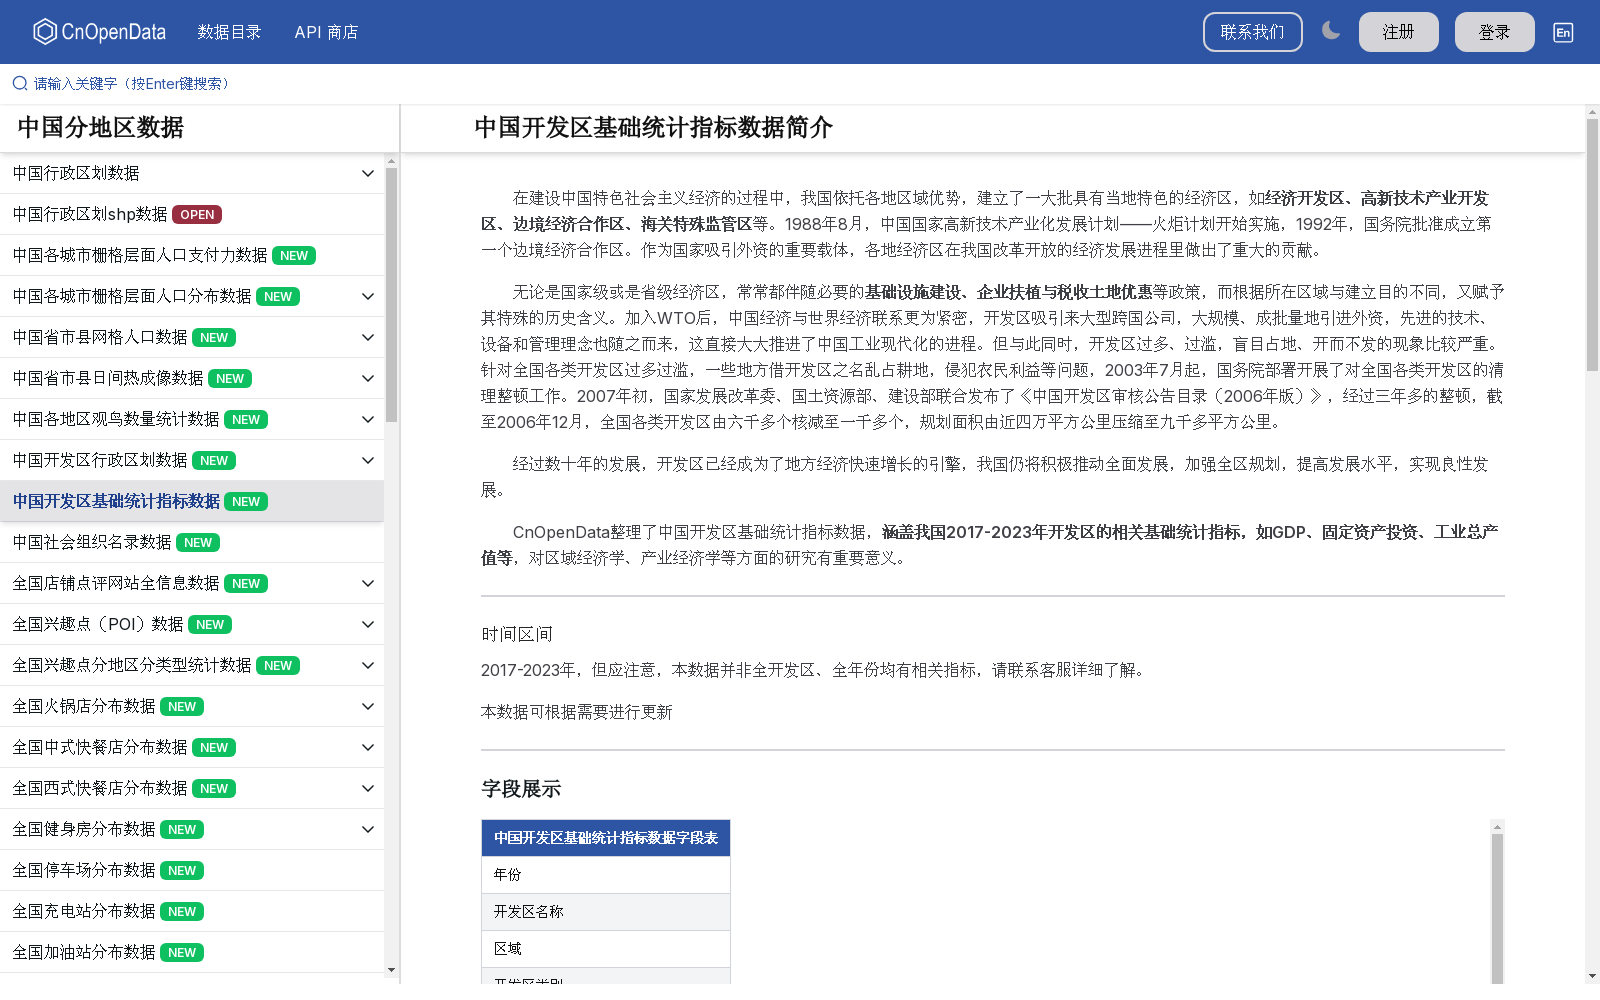Click sidebar scrollbar up arrow

coord(391,160)
